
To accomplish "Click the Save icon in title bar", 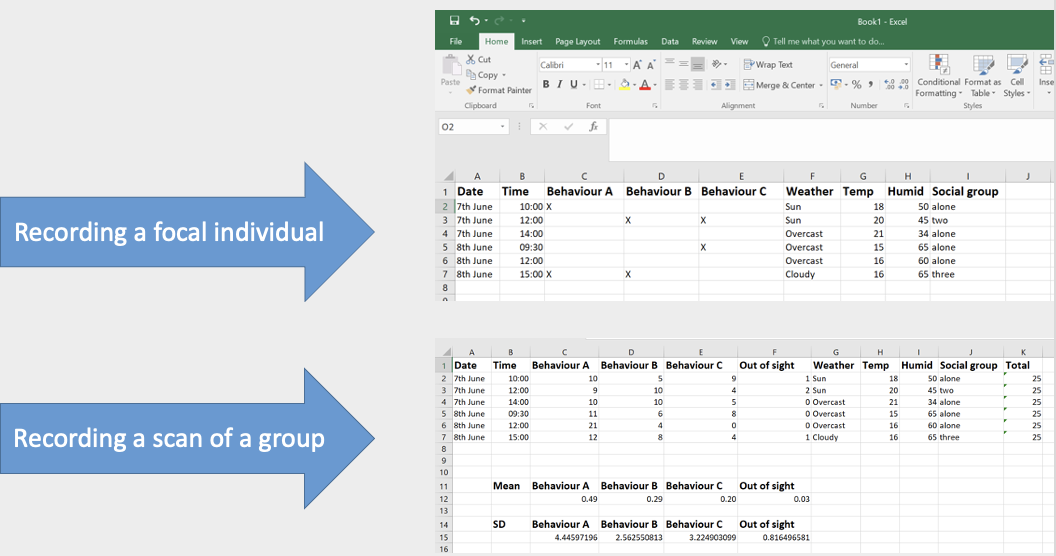I will (454, 20).
